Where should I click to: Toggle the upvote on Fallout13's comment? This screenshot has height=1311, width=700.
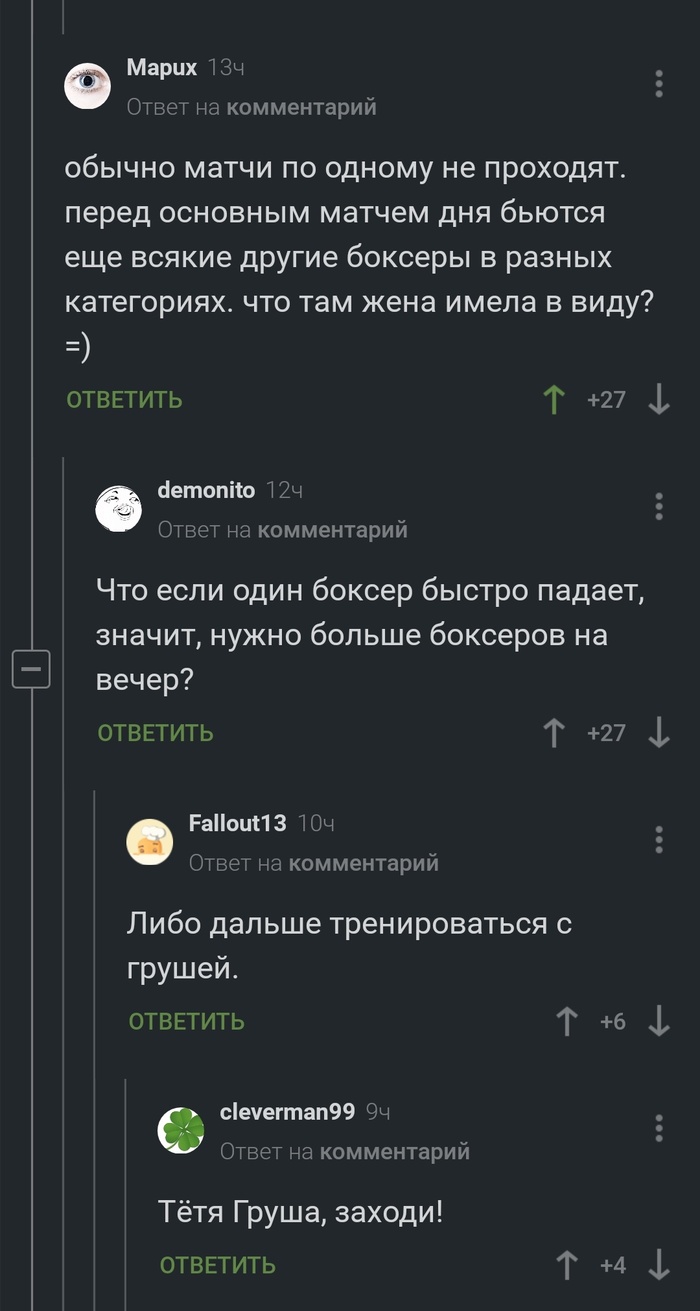pos(565,1022)
